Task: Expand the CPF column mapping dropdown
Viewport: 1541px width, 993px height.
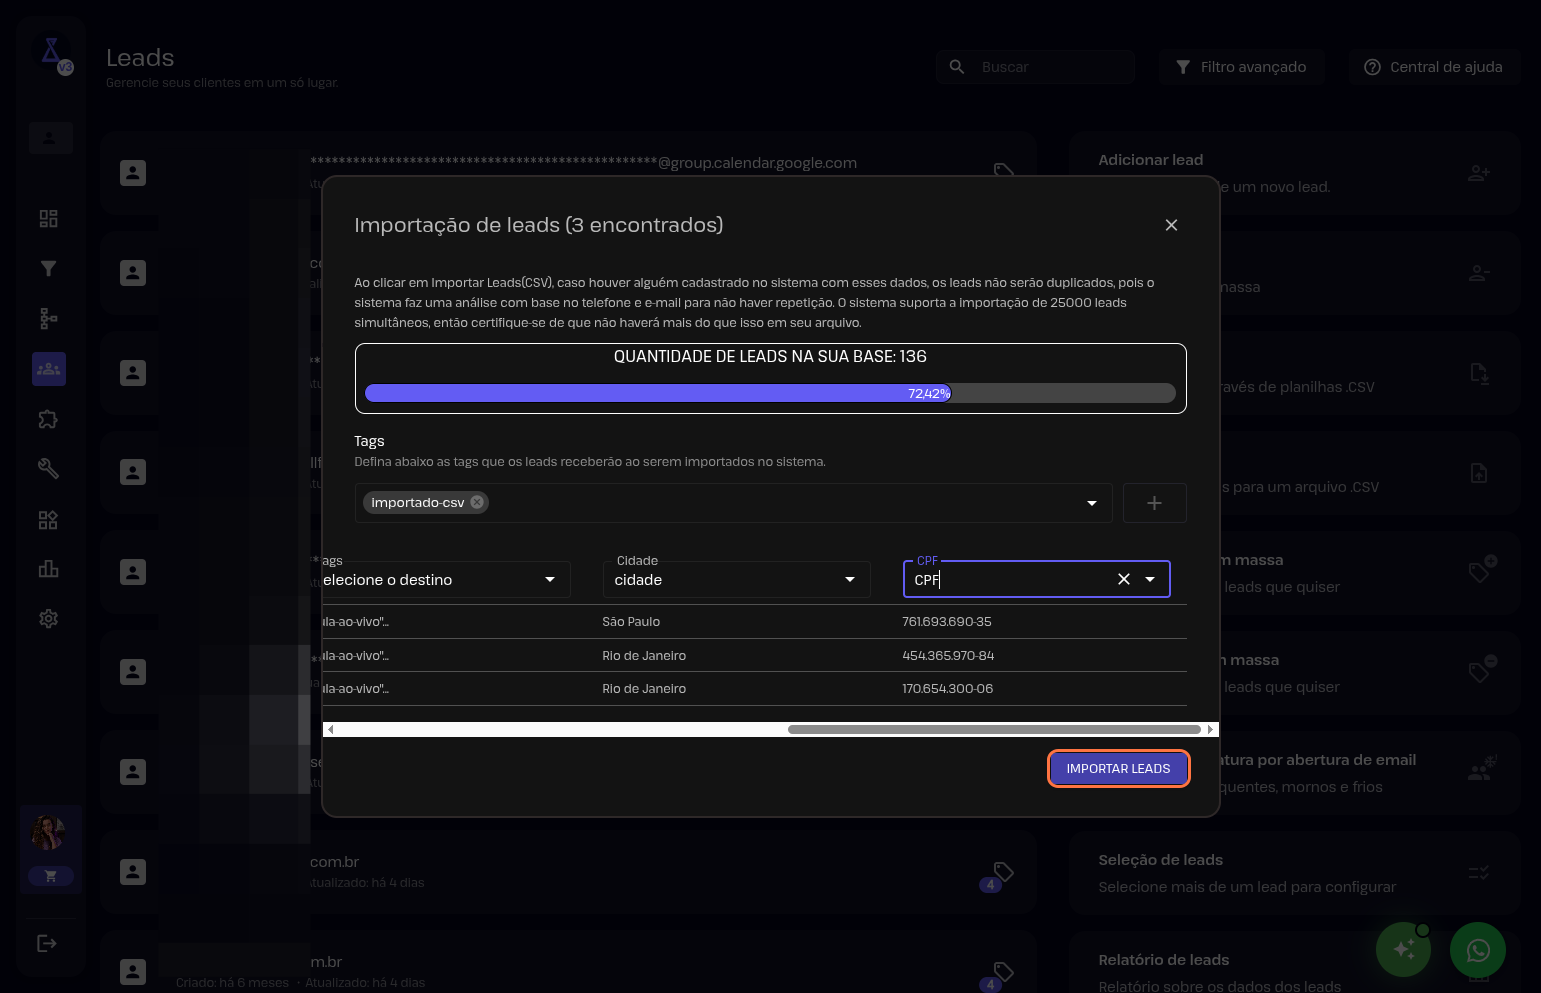Action: (x=1150, y=579)
